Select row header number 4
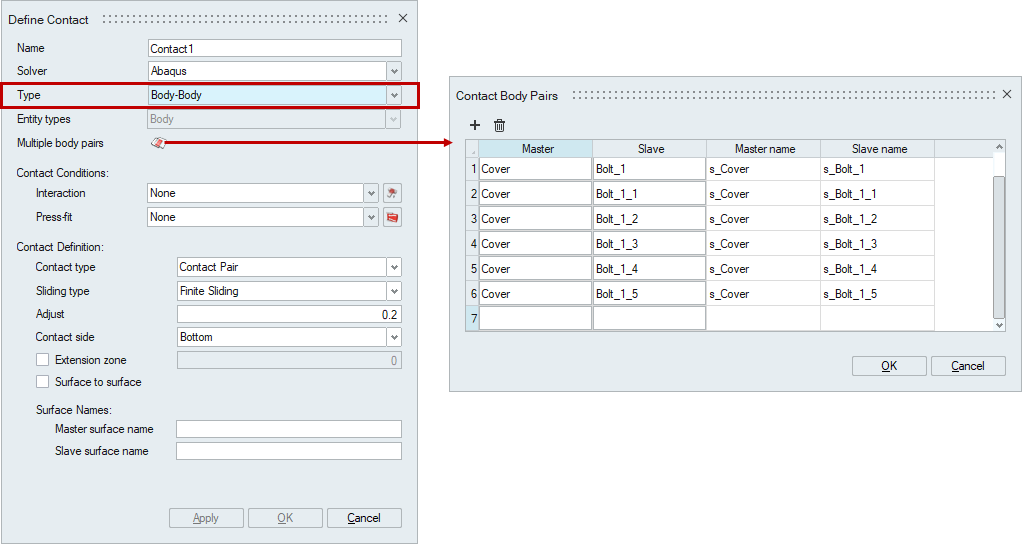The height and width of the screenshot is (544, 1022). [473, 244]
